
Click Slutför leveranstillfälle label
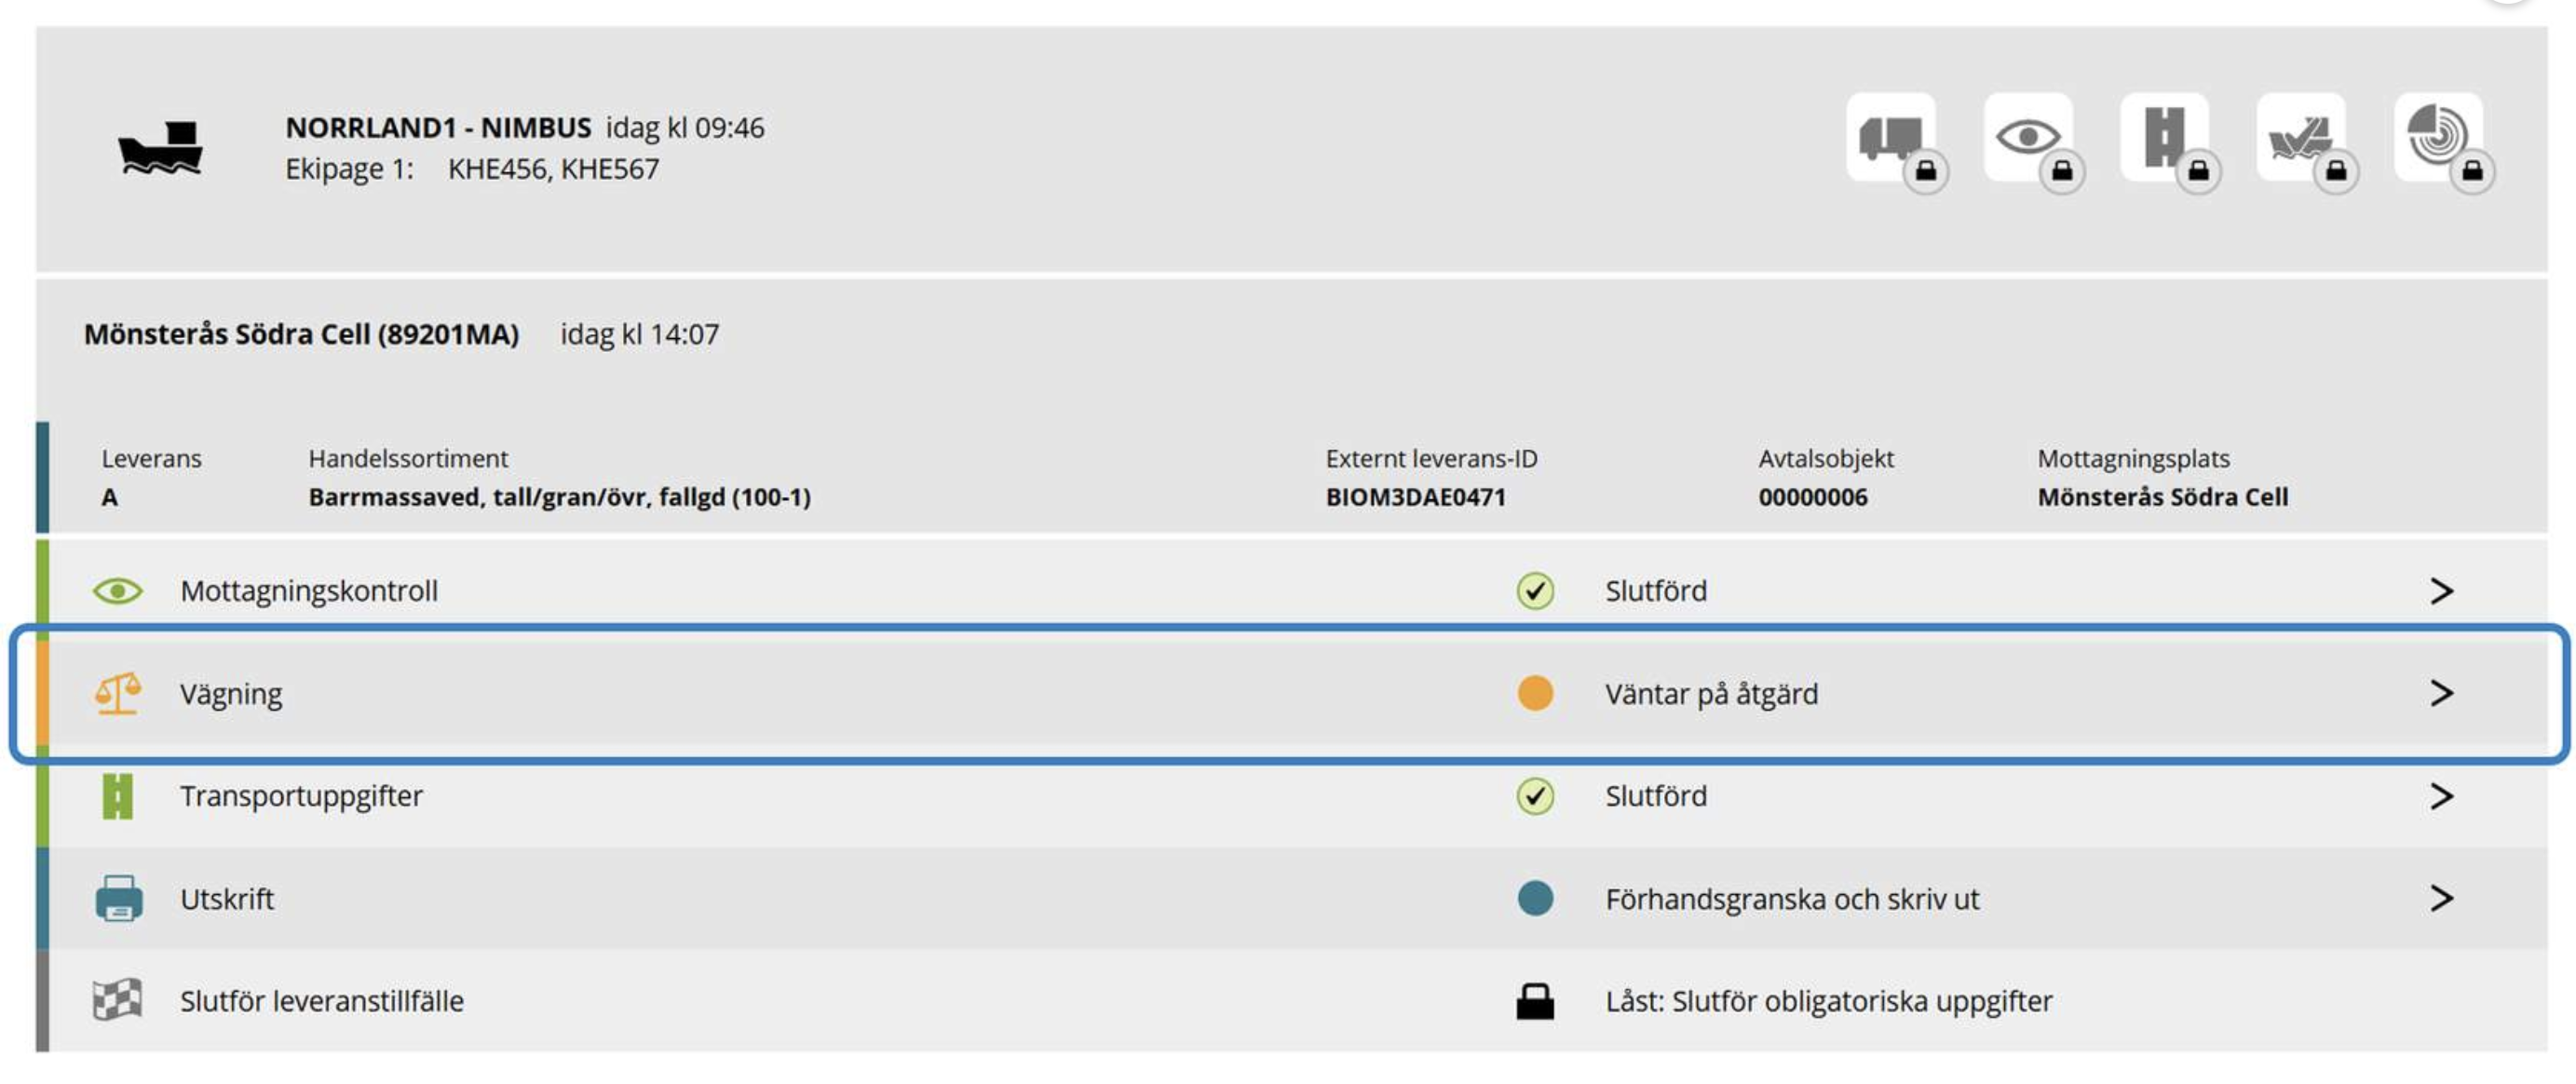322,1001
